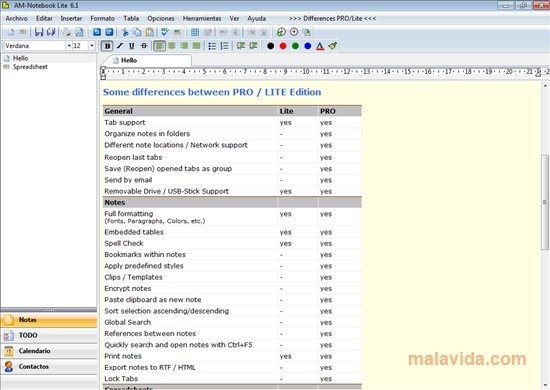Align text left
The width and height of the screenshot is (550, 390).
[160, 46]
